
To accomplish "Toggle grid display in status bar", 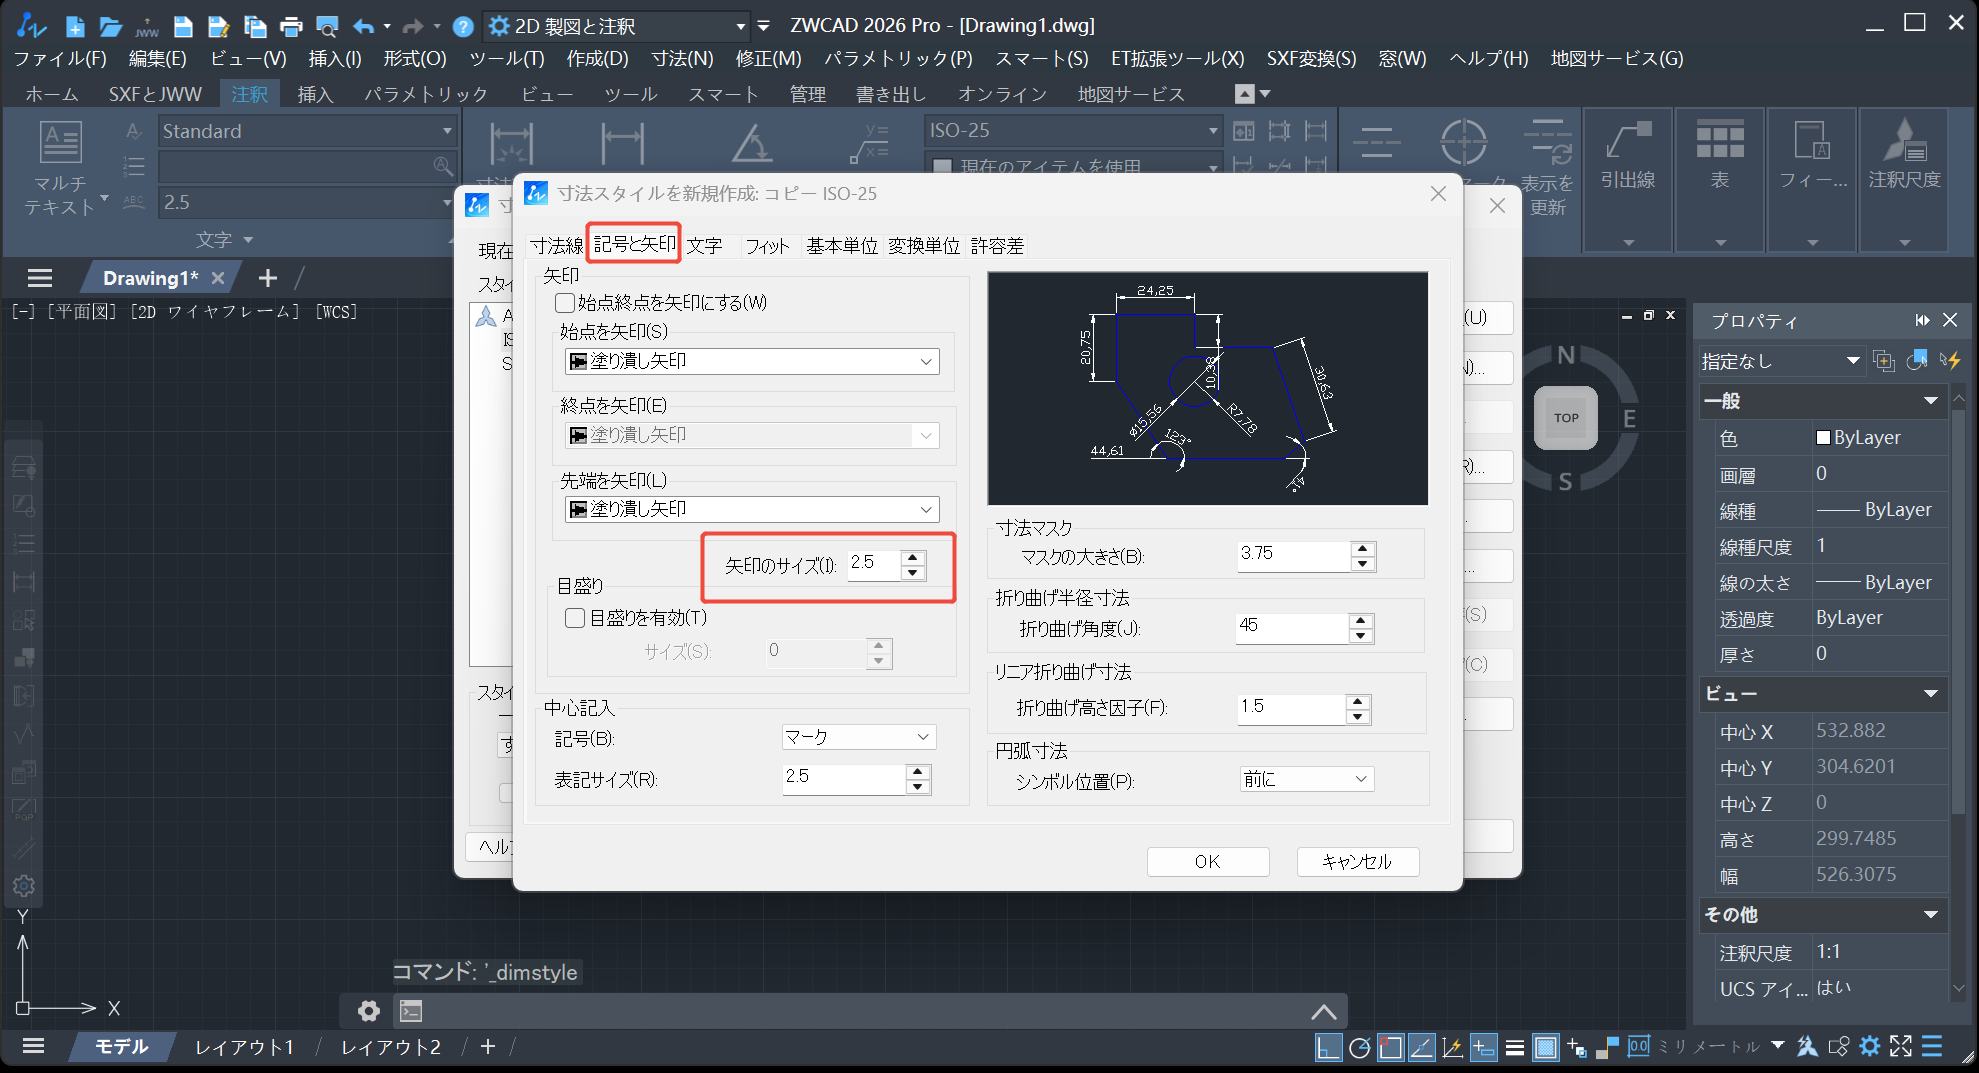I will click(x=1545, y=1047).
